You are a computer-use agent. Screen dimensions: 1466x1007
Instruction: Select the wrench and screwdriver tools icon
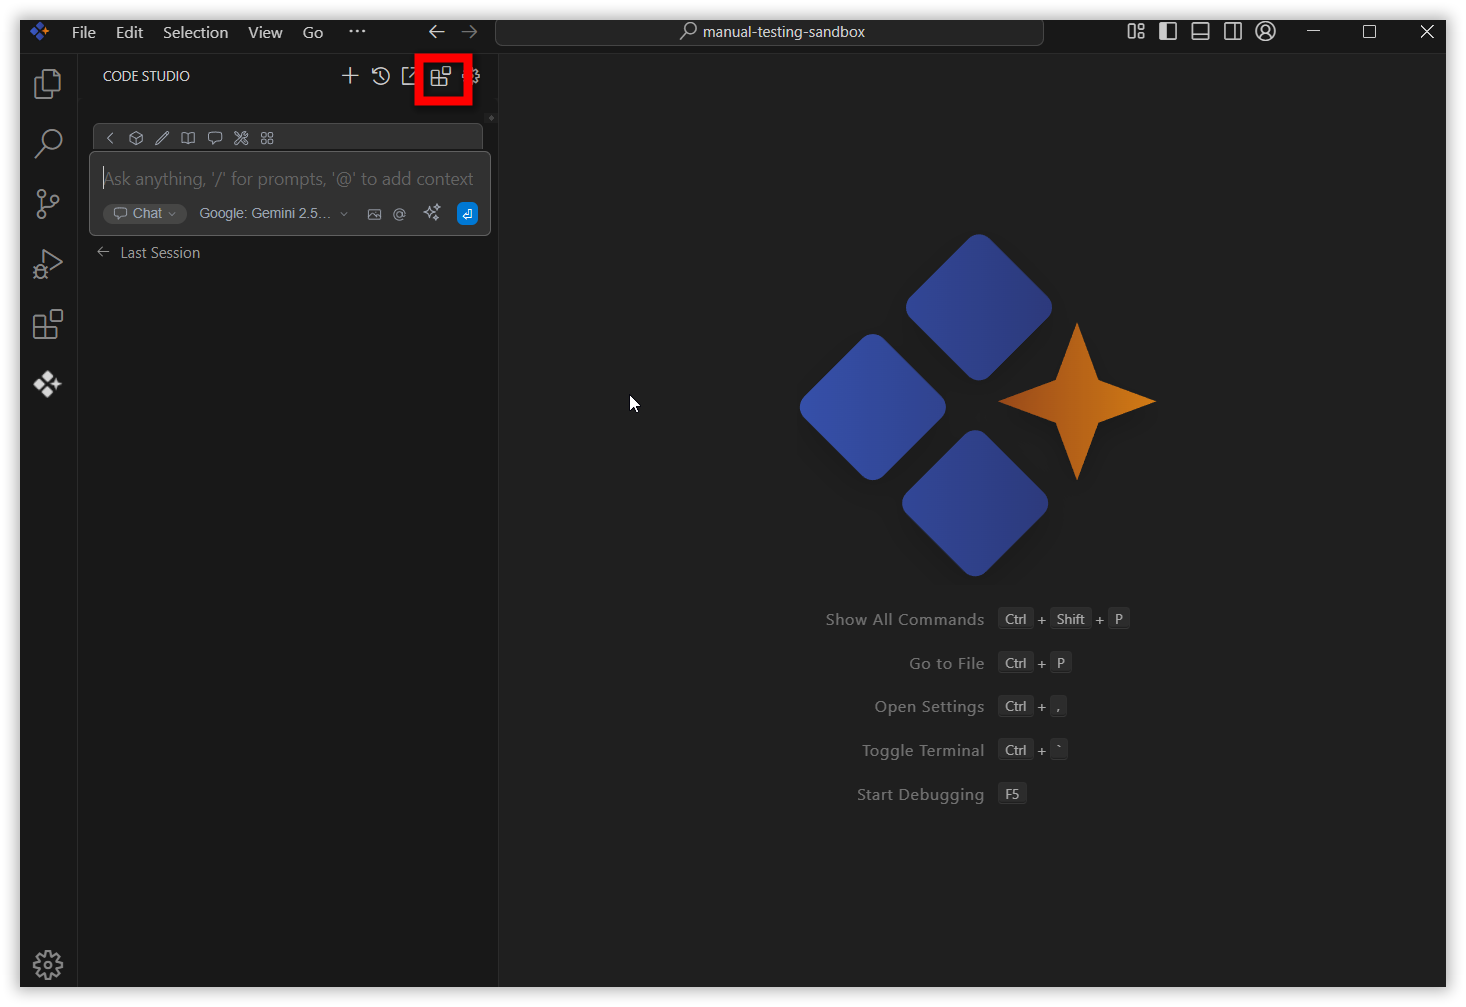[x=241, y=138]
